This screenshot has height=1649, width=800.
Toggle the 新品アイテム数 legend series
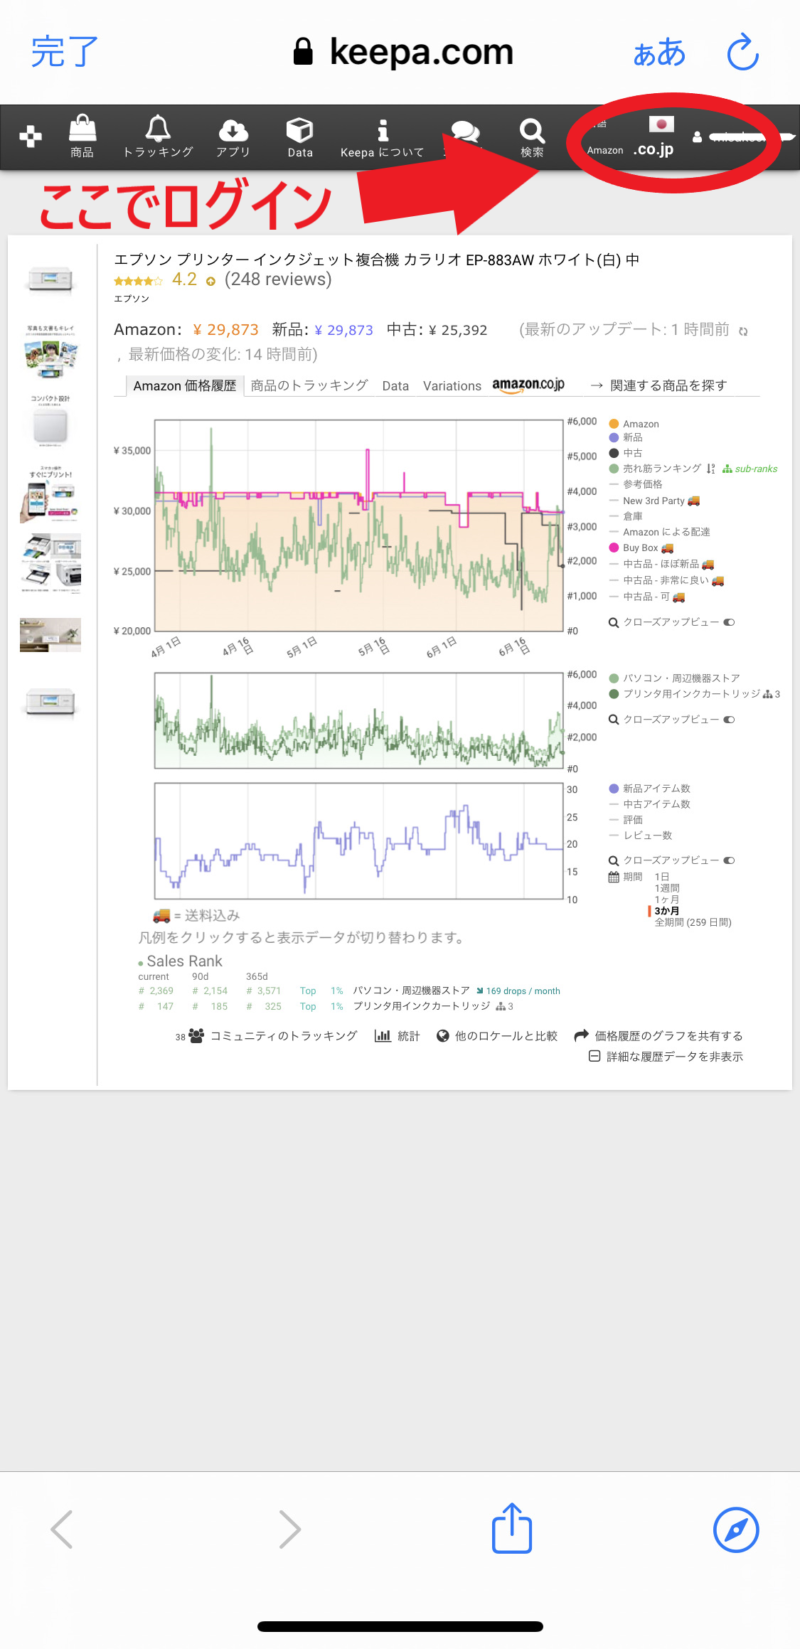pyautogui.click(x=650, y=788)
